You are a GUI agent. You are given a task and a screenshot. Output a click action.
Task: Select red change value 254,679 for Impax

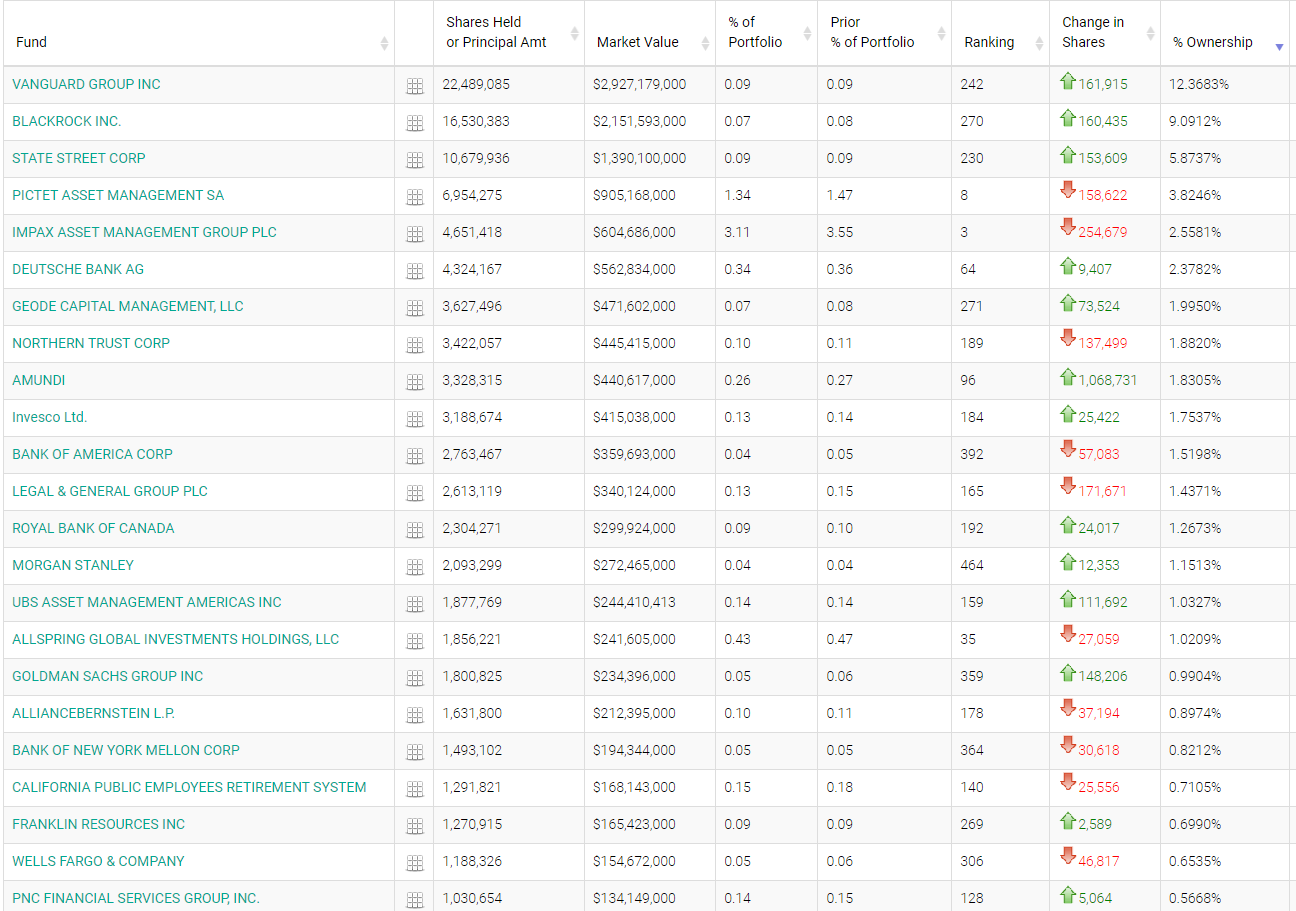(1102, 232)
